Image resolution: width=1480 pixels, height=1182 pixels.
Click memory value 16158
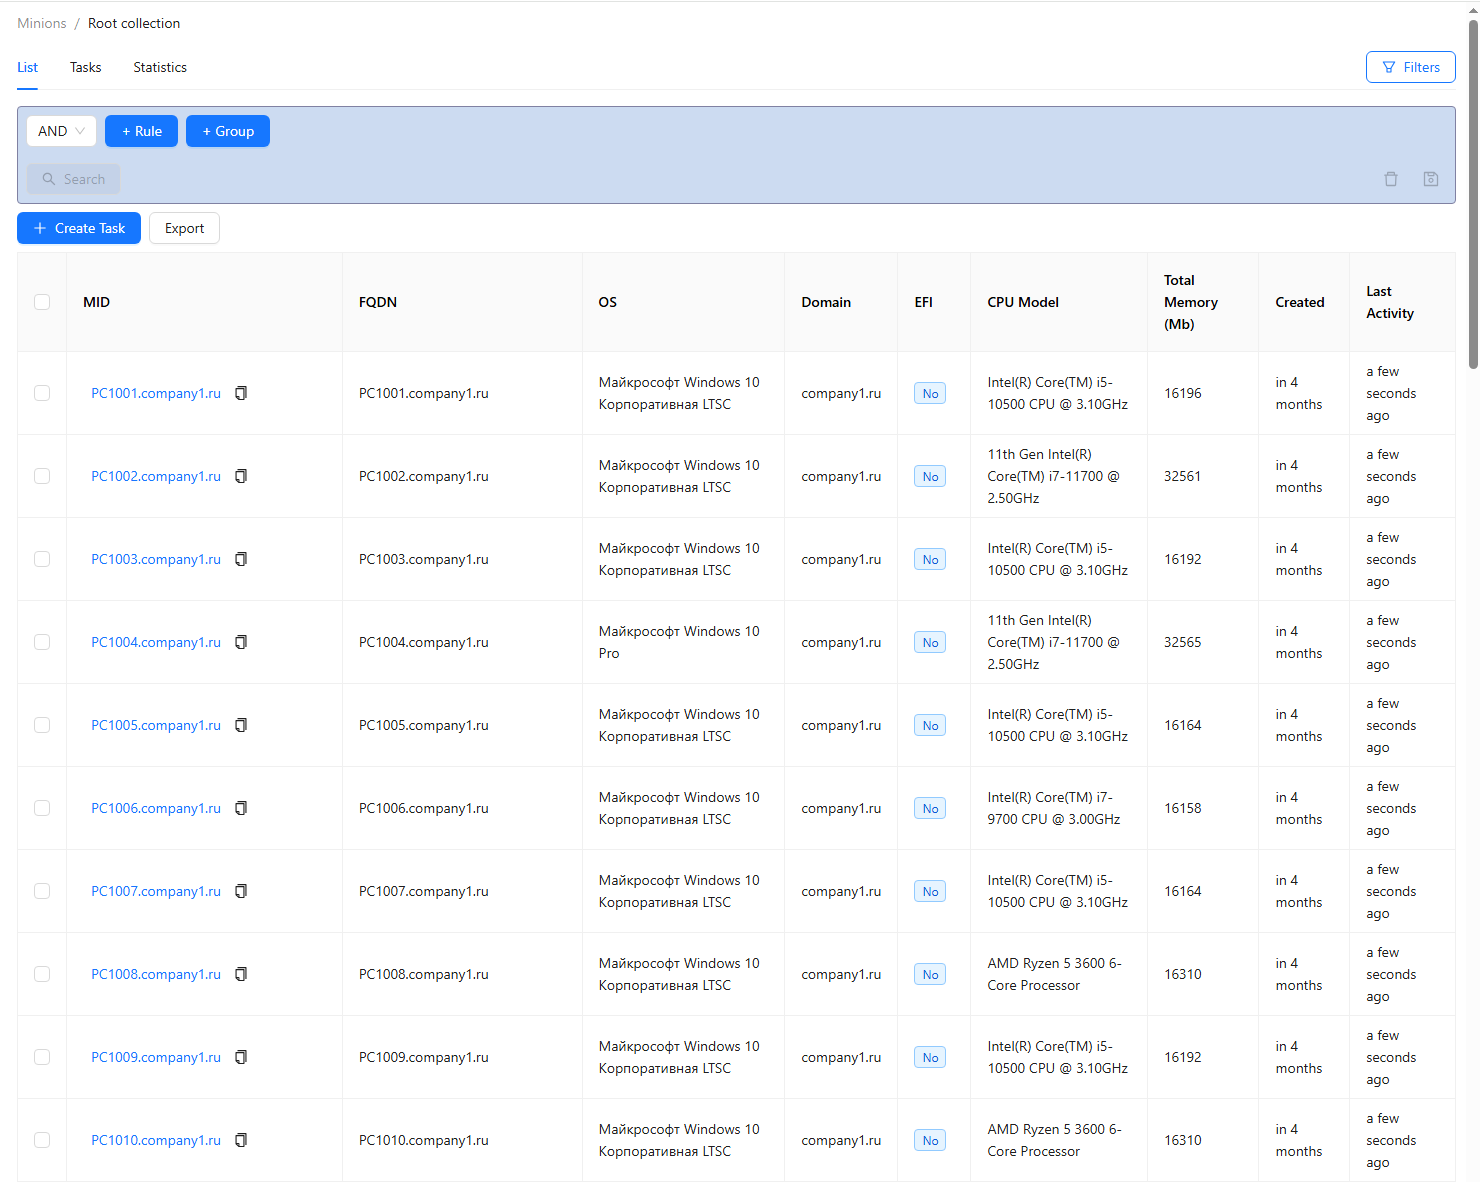click(1182, 808)
